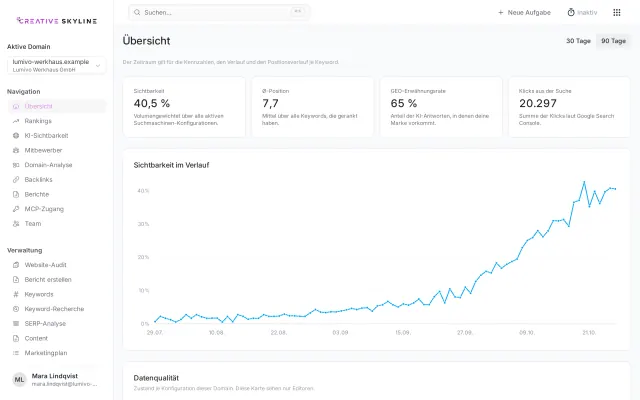Click the 29.07. axis label
The height and width of the screenshot is (400, 640).
155,333
